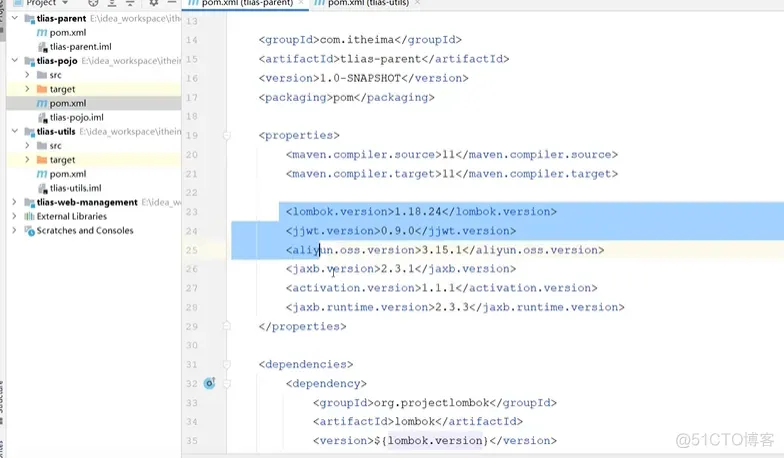The width and height of the screenshot is (784, 458).
Task: Click orange target folder icon under tlias-pojo
Action: (42, 89)
